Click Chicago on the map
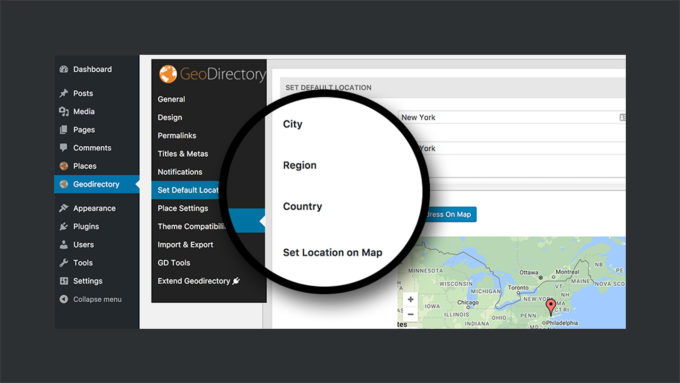The image size is (680, 383). pyautogui.click(x=468, y=302)
